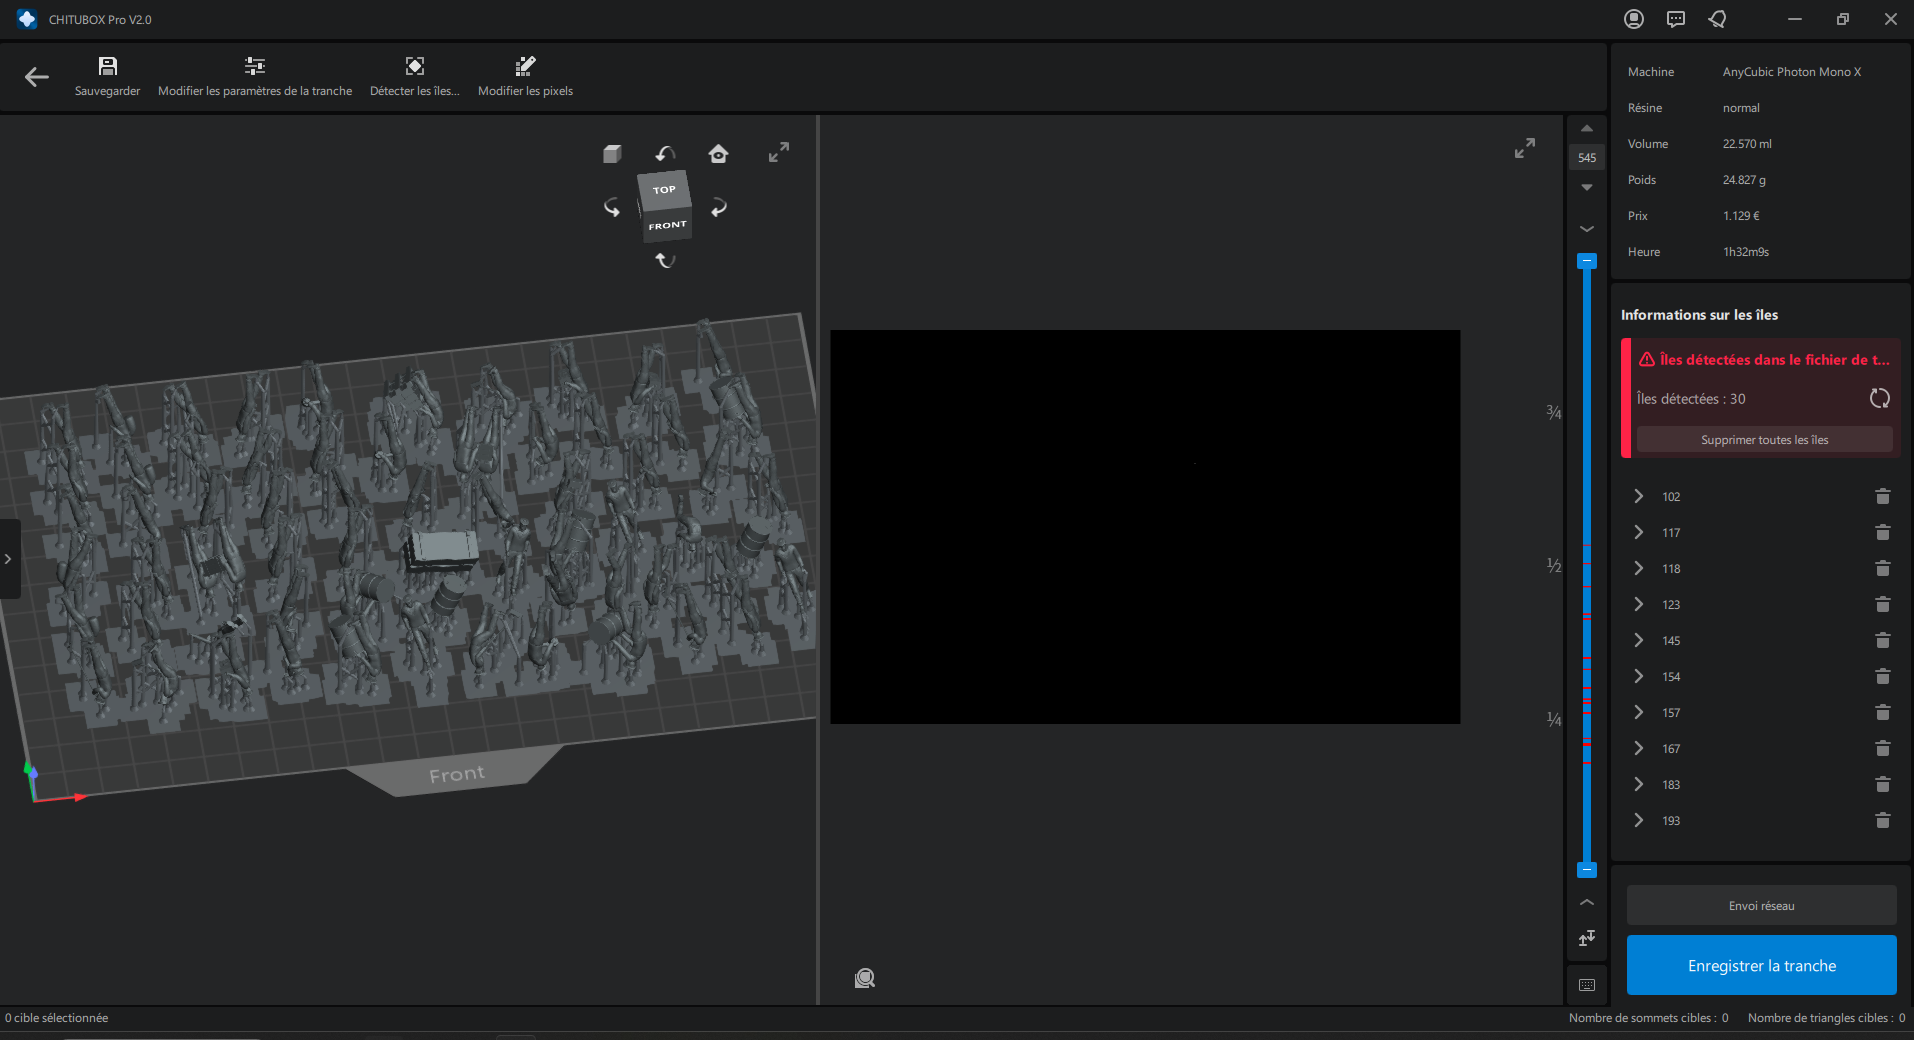Rotate view with the arrow left of the cube

612,207
